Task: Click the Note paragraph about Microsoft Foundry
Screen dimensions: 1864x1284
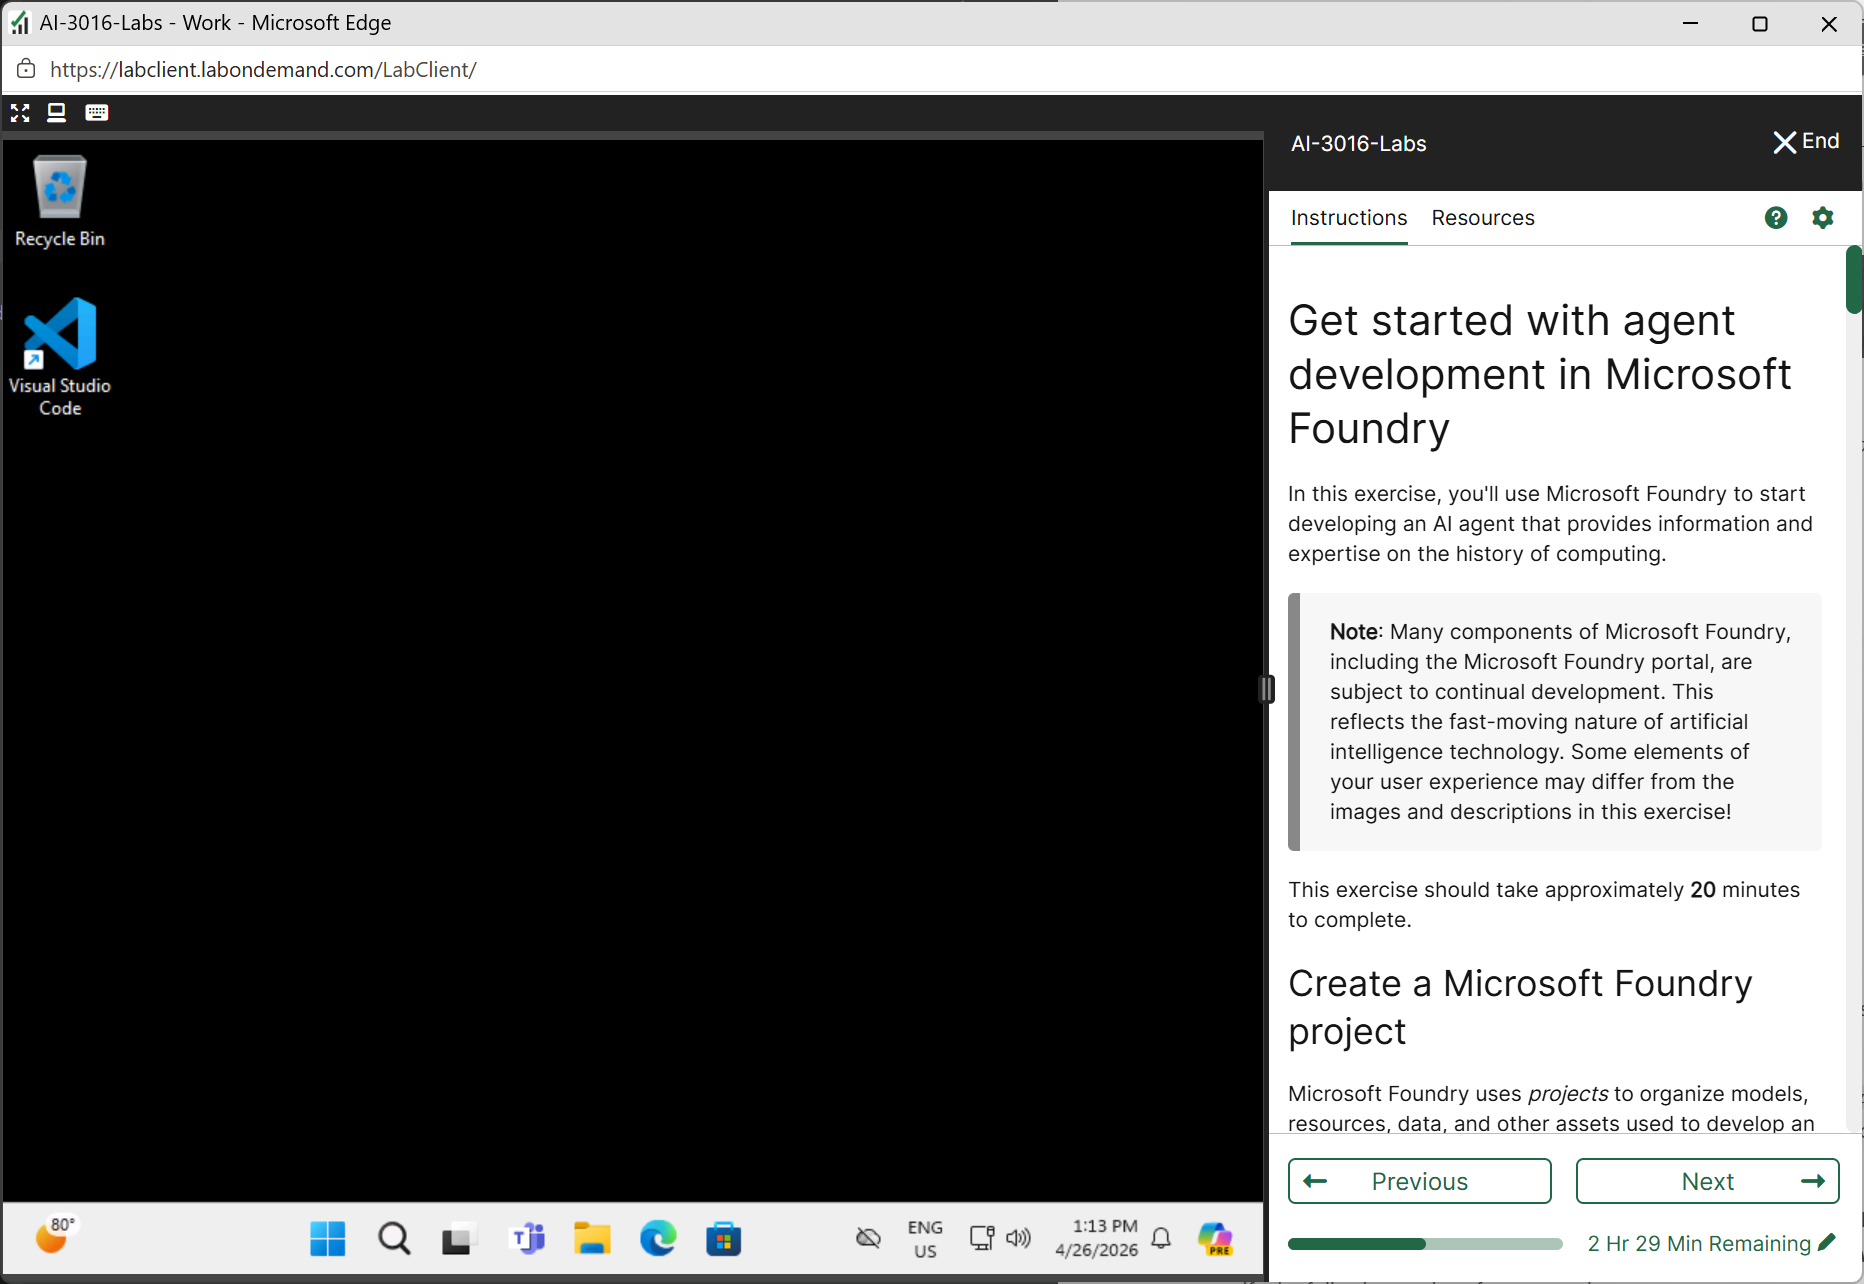Action: click(x=1560, y=721)
